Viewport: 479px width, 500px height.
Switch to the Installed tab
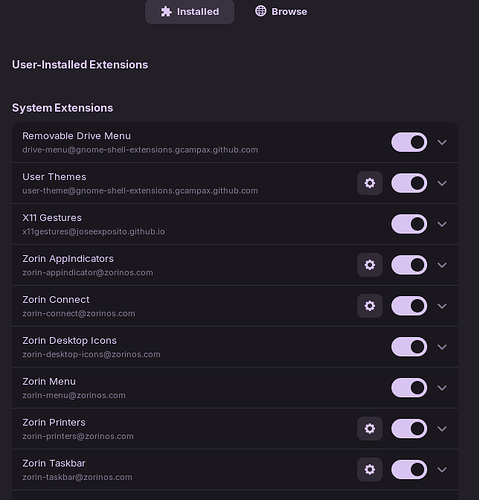(x=190, y=12)
